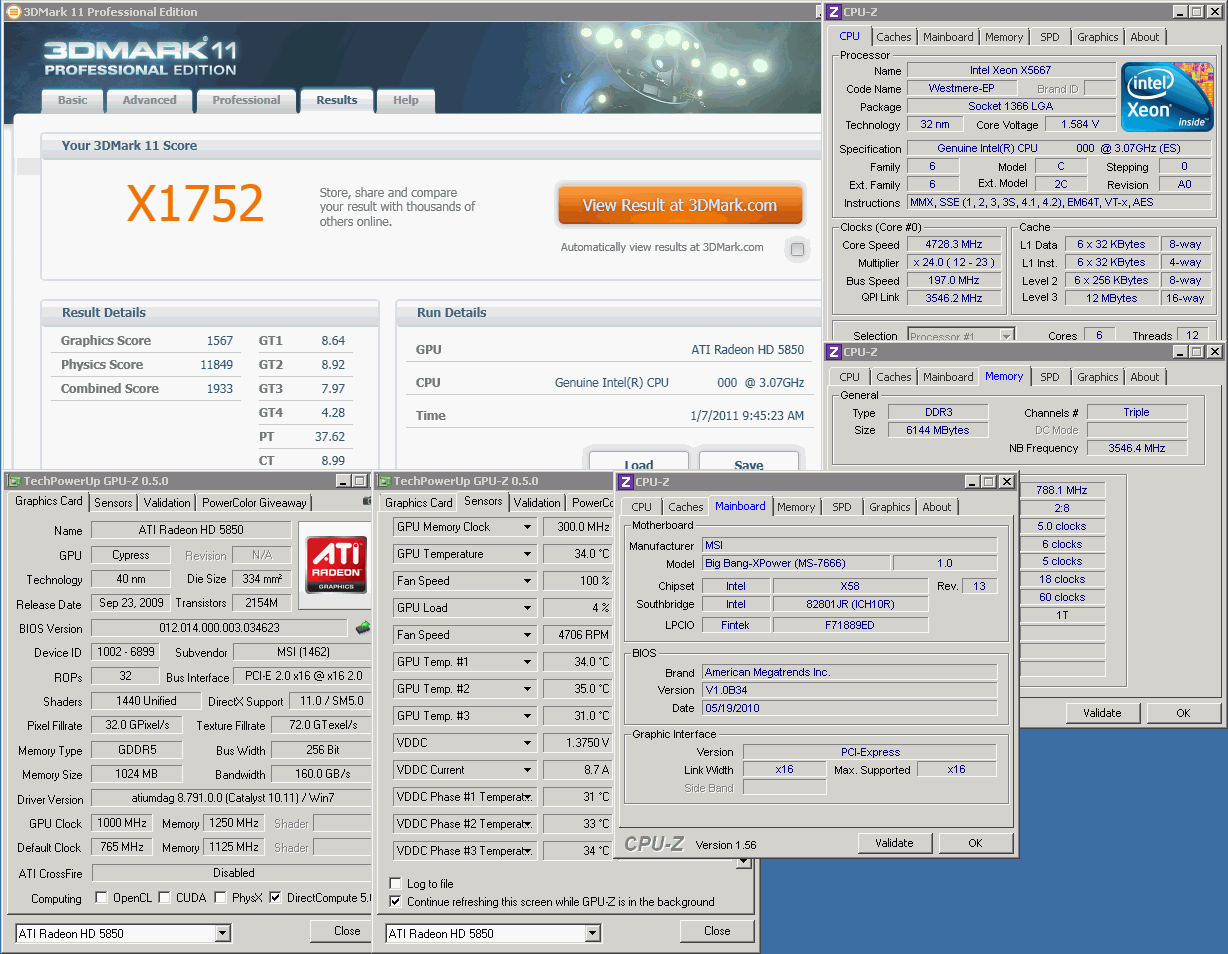
Task: Click title bar icon of GPU-Z Sensors window
Action: coord(384,481)
